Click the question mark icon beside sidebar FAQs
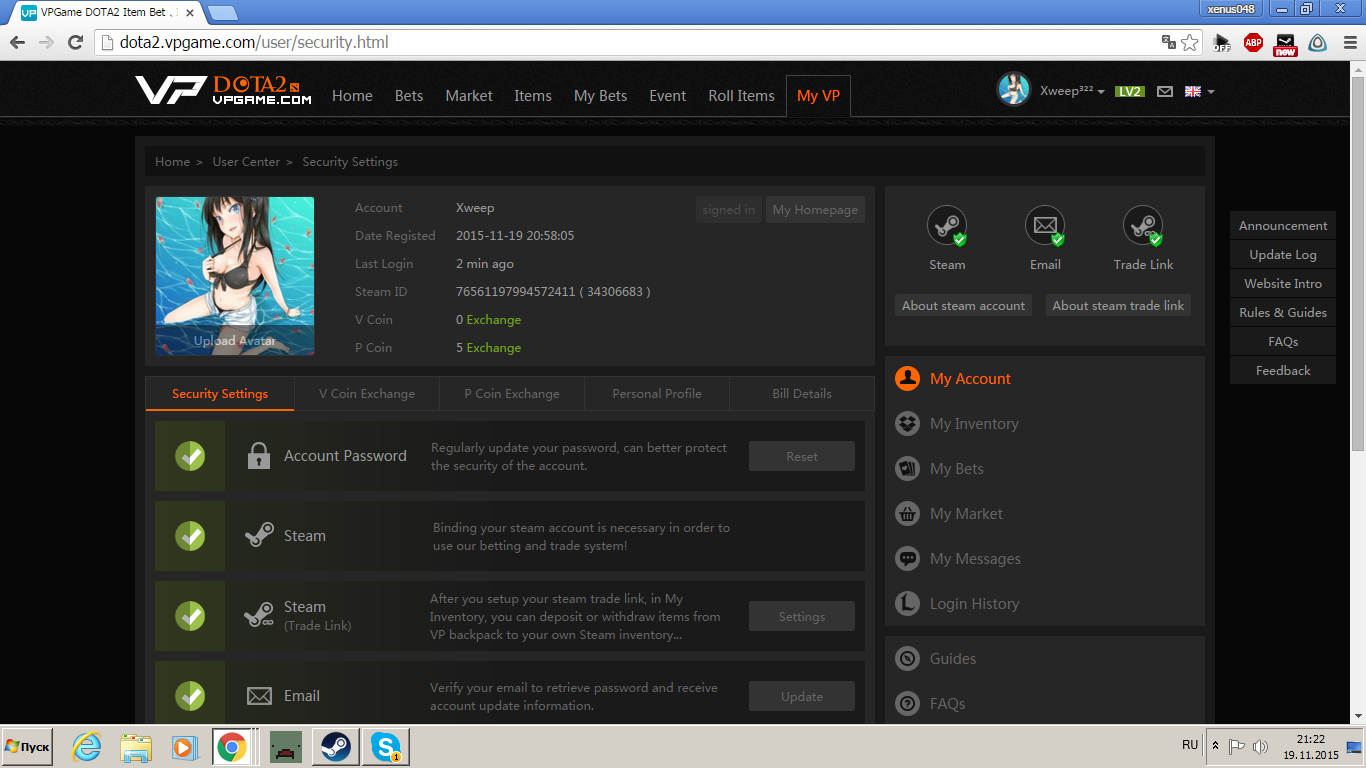This screenshot has width=1366, height=768. click(907, 704)
